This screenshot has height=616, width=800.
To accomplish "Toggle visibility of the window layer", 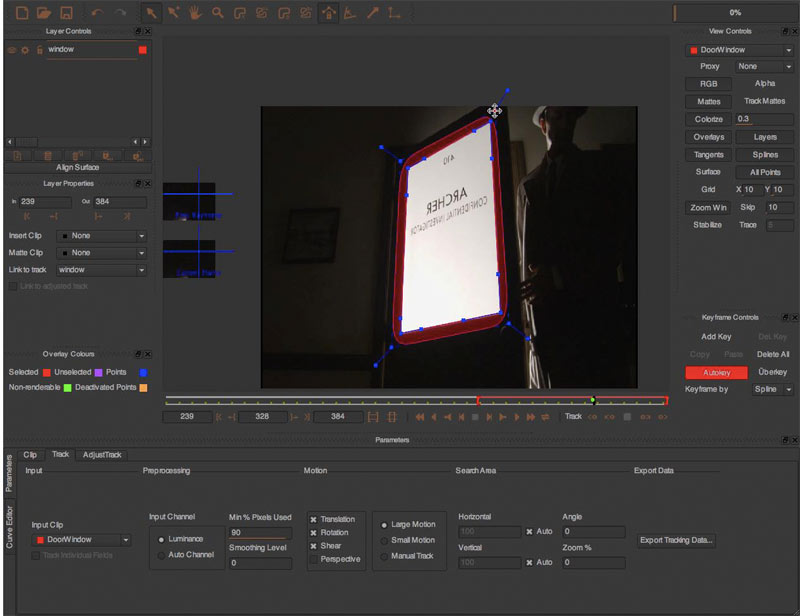I will pyautogui.click(x=12, y=50).
